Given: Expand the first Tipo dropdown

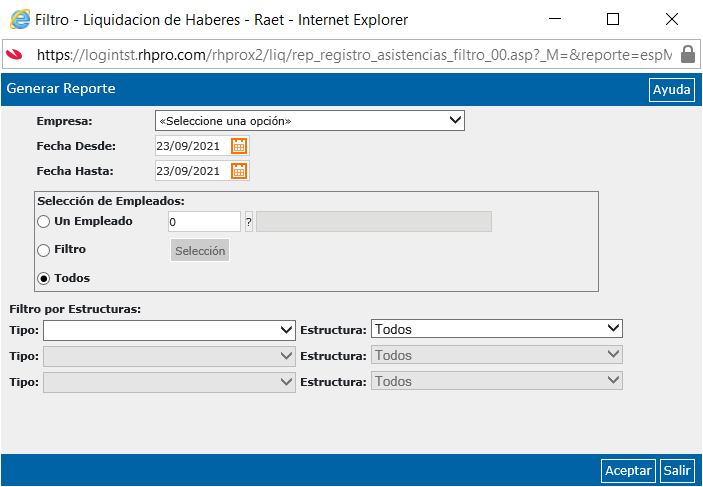Looking at the screenshot, I should 169,330.
